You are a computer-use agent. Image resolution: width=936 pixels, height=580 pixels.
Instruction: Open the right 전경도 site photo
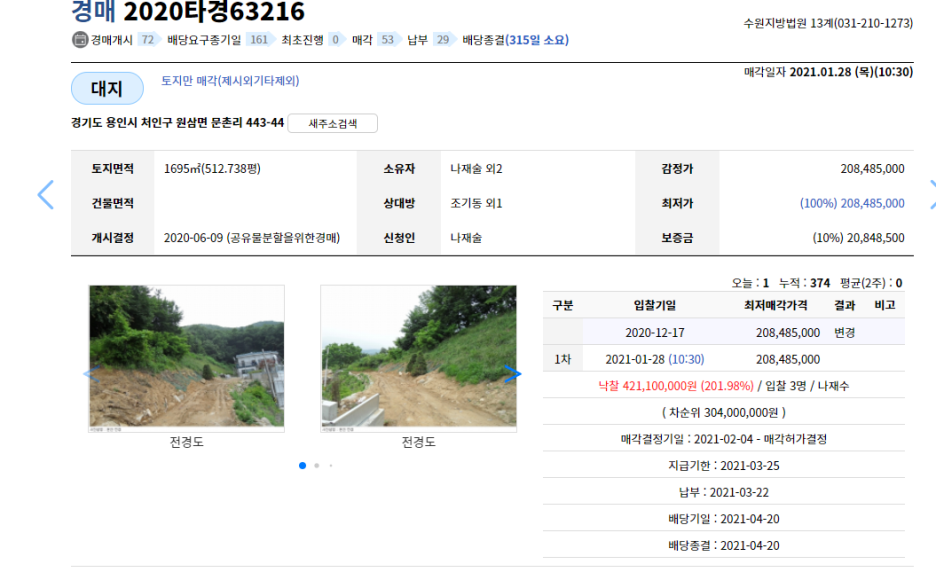pyautogui.click(x=418, y=358)
